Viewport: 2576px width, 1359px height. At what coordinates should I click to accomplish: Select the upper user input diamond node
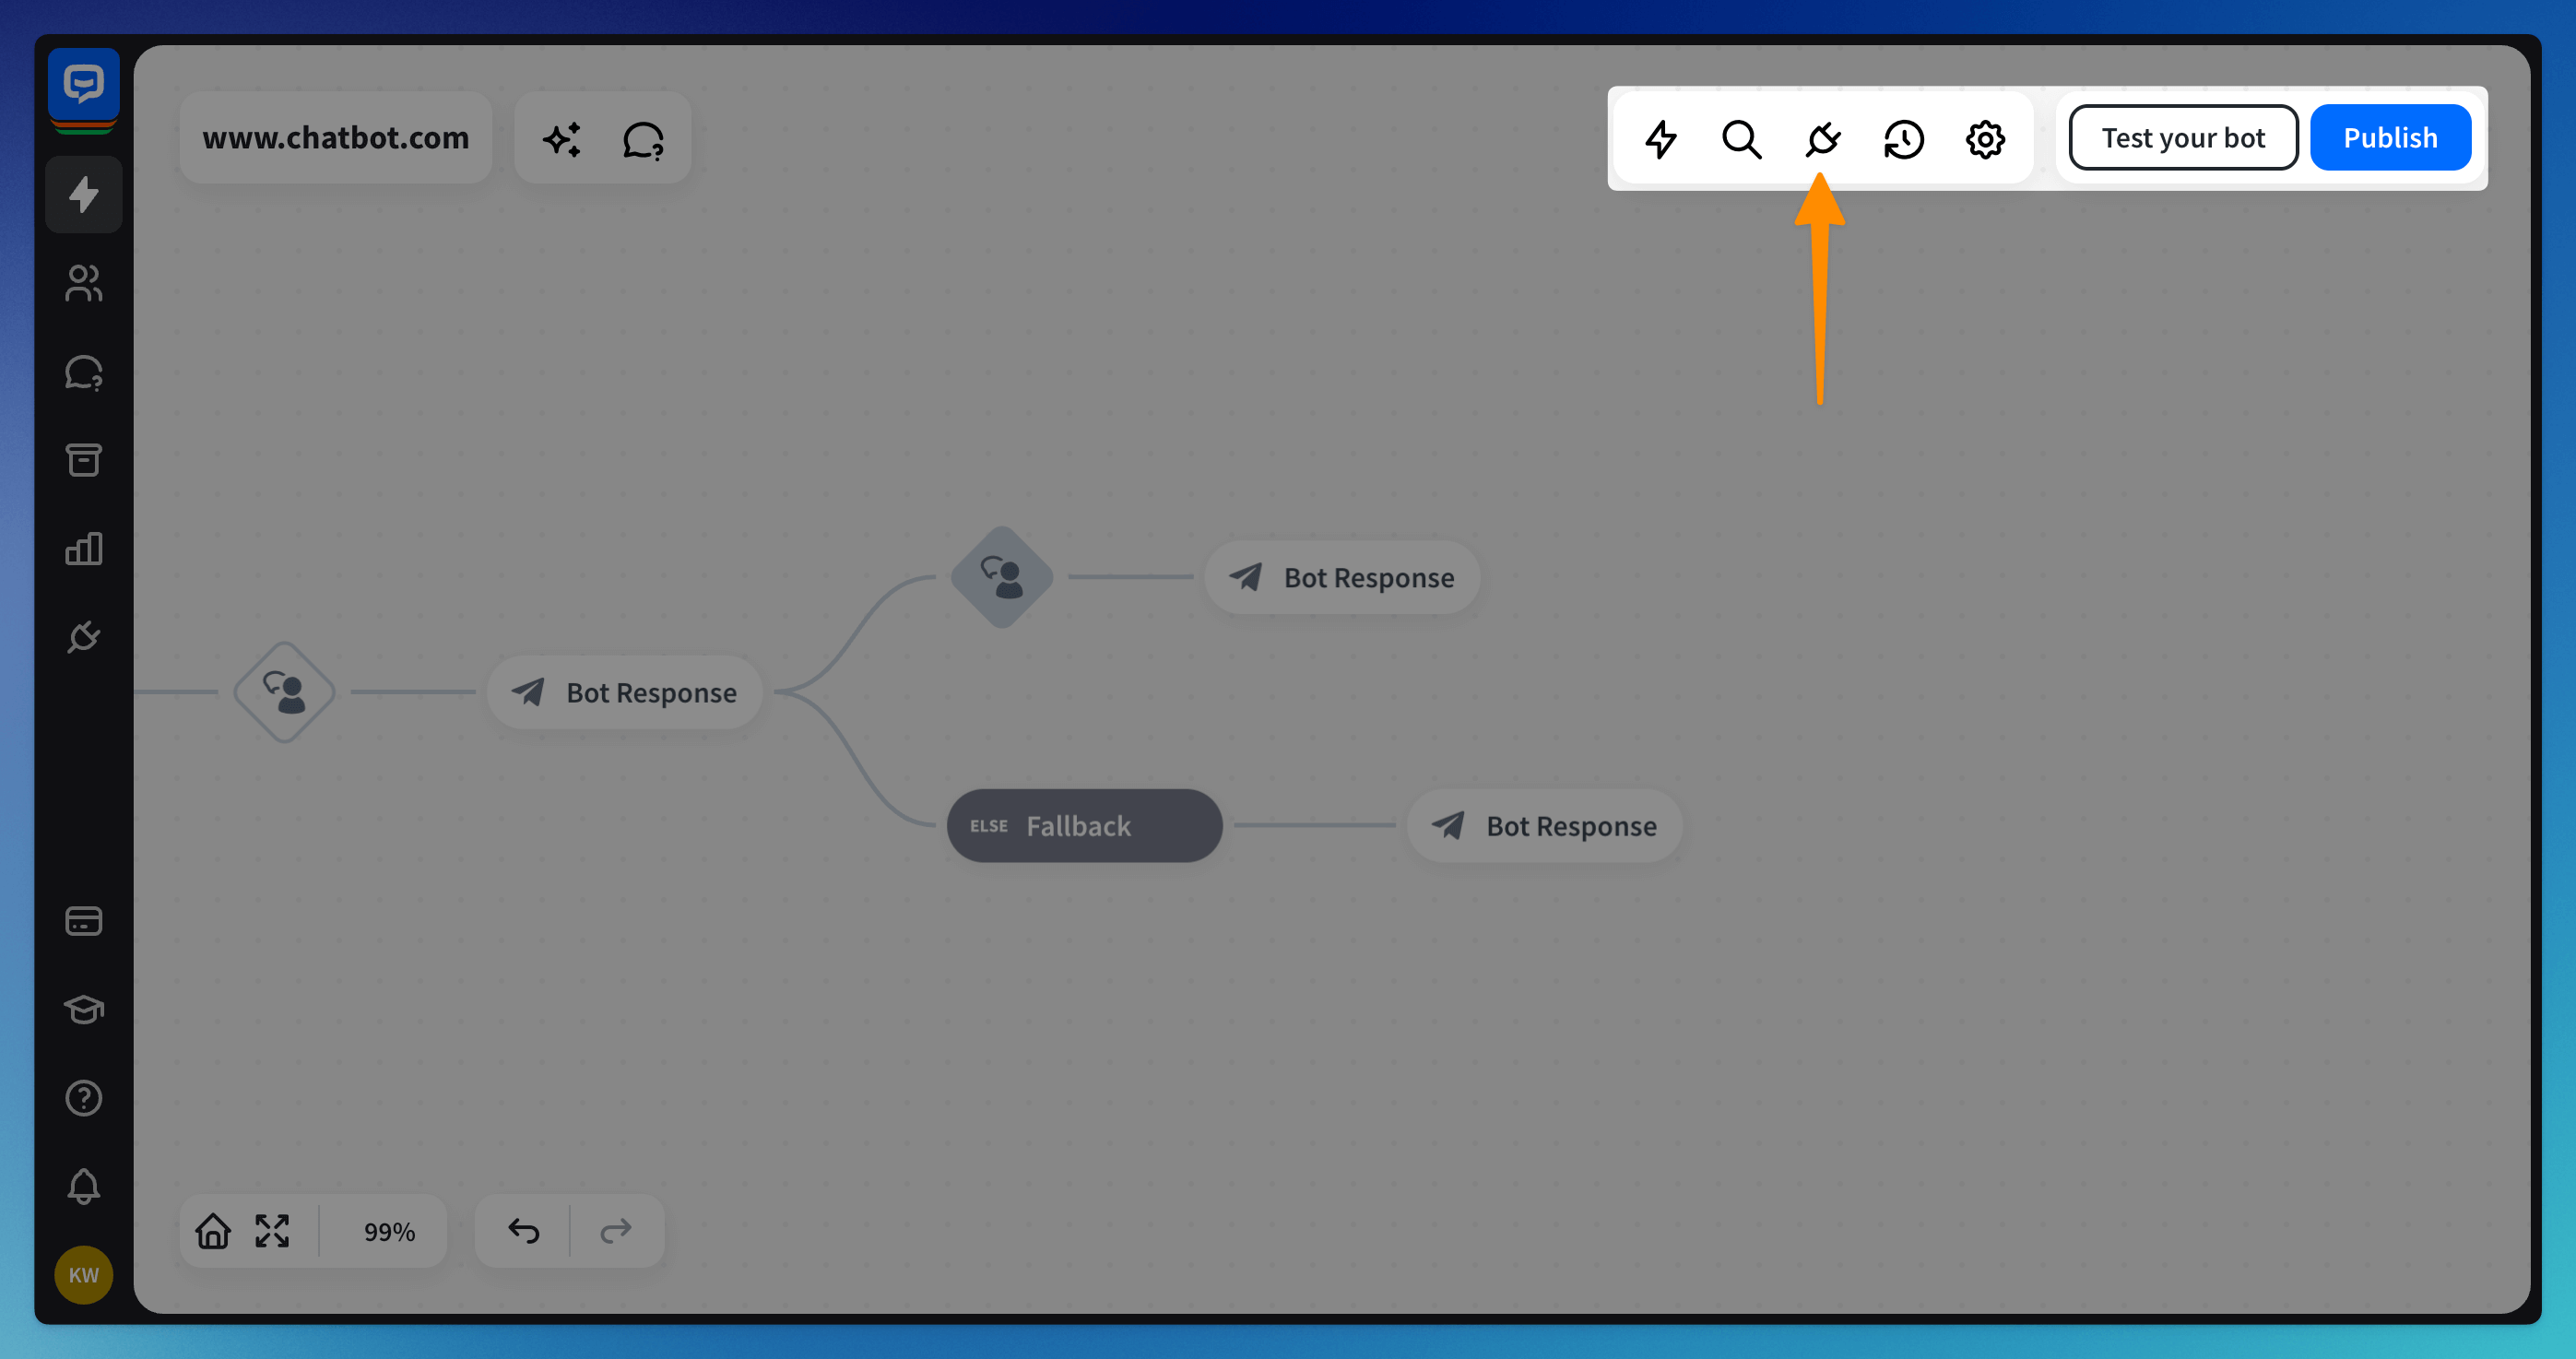click(x=1002, y=577)
